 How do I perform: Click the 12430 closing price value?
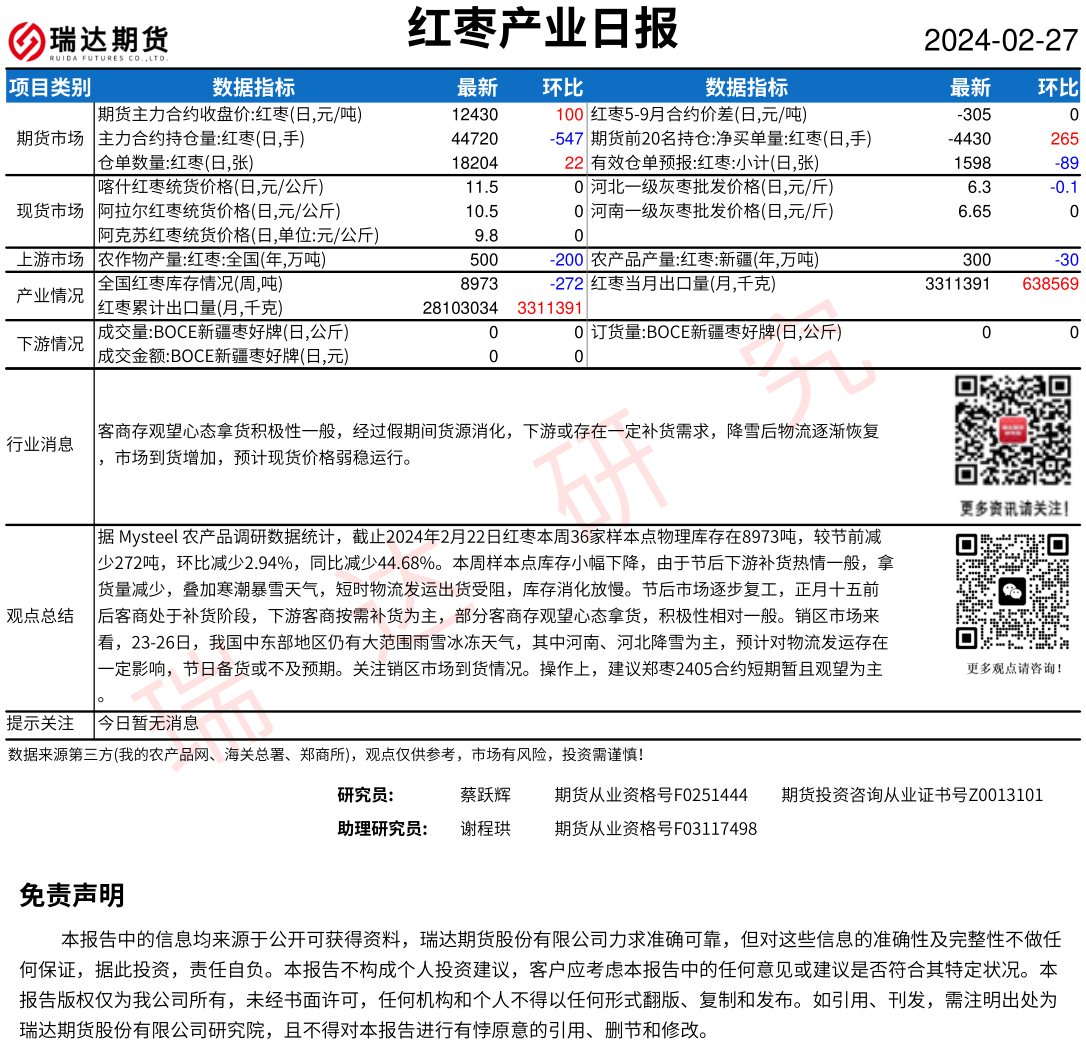[474, 115]
